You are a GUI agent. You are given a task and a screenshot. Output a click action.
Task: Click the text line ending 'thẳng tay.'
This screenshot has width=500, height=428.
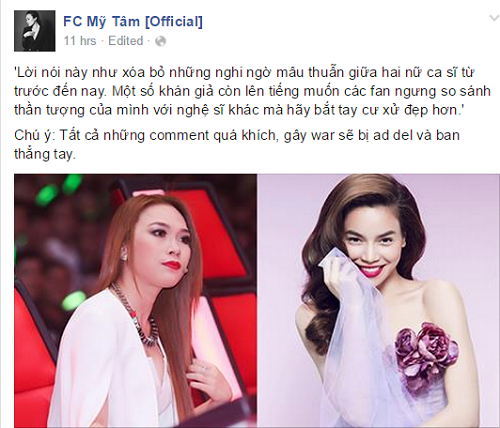click(45, 154)
